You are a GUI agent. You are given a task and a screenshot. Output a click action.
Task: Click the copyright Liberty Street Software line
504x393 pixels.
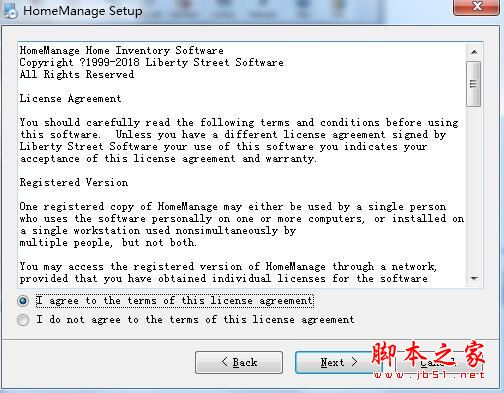point(152,62)
